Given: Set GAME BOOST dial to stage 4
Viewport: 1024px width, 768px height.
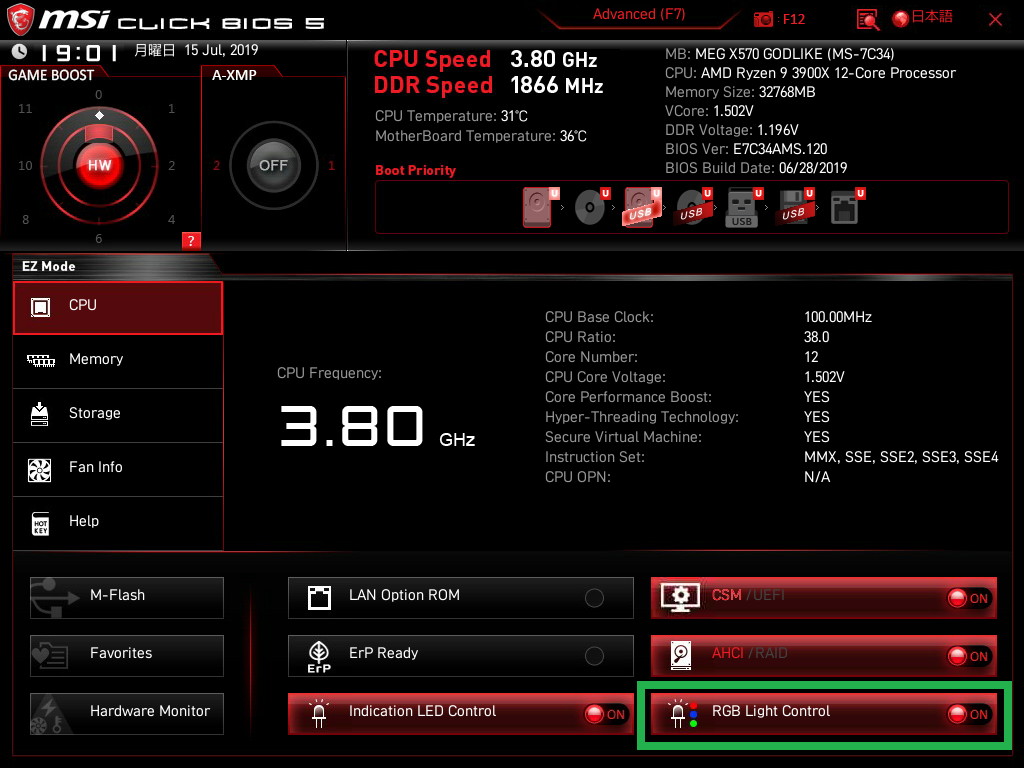Looking at the screenshot, I should pos(171,219).
